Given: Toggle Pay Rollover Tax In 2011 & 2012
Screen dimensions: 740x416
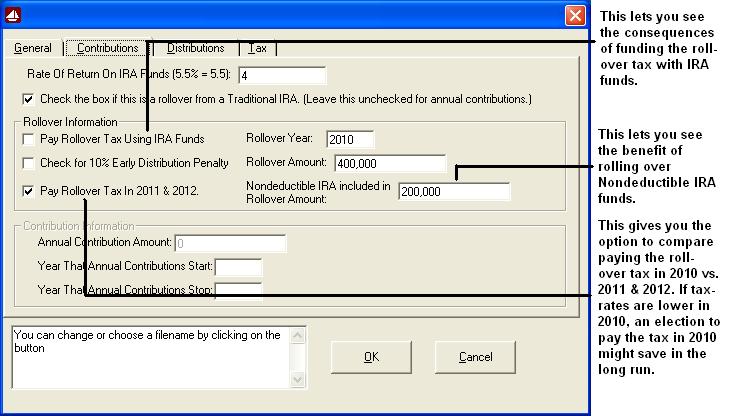Looking at the screenshot, I should [x=28, y=191].
